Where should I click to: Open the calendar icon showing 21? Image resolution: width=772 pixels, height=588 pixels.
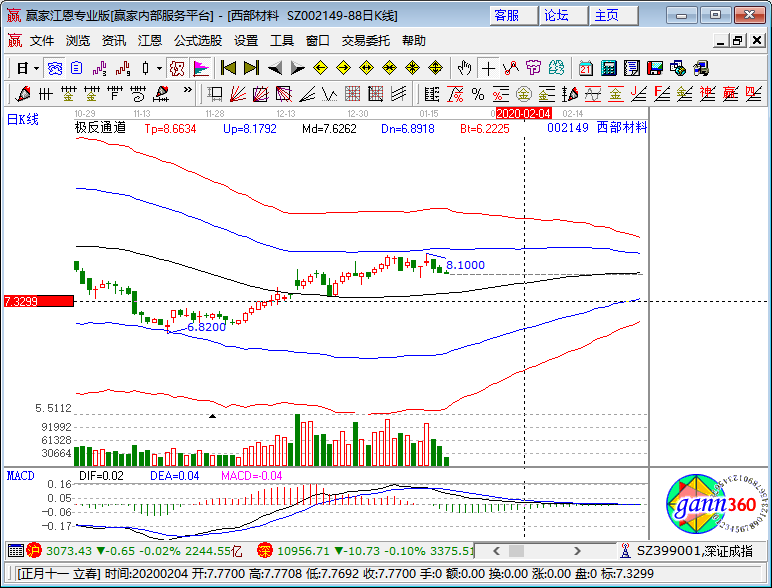coord(585,68)
